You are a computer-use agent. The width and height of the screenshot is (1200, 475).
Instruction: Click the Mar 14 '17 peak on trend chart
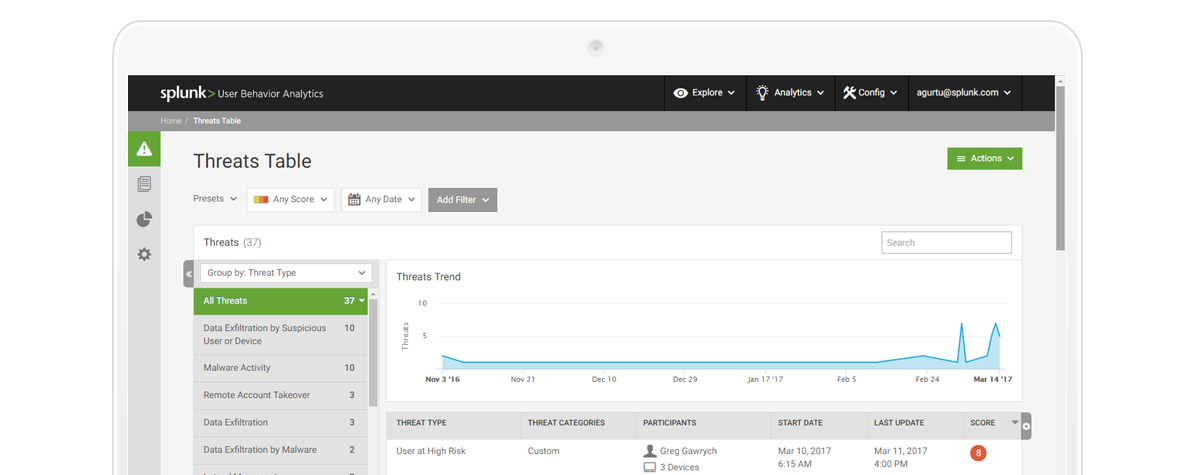(995, 324)
